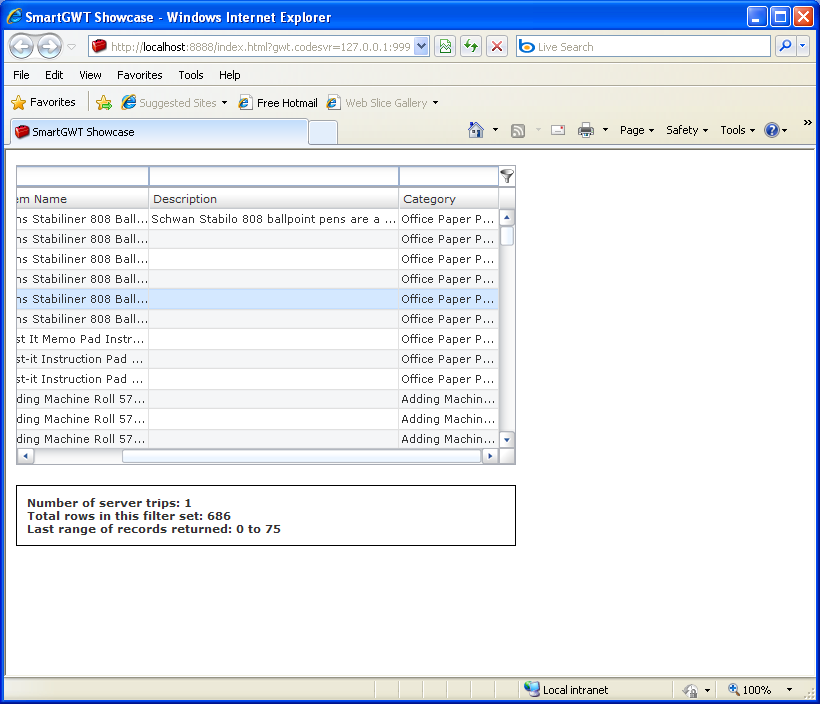
Task: Open the Tools menu in menu bar
Action: [x=191, y=75]
